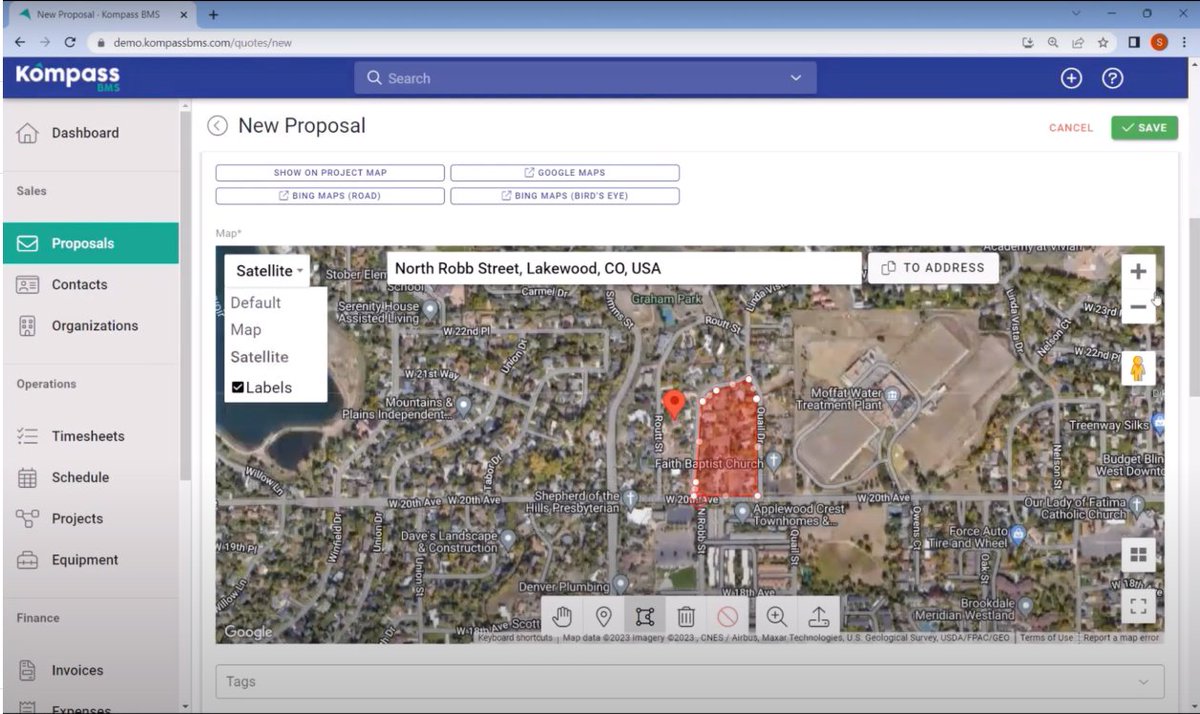Click the Street View Pegman icon
This screenshot has width=1200, height=714.
pos(1139,368)
